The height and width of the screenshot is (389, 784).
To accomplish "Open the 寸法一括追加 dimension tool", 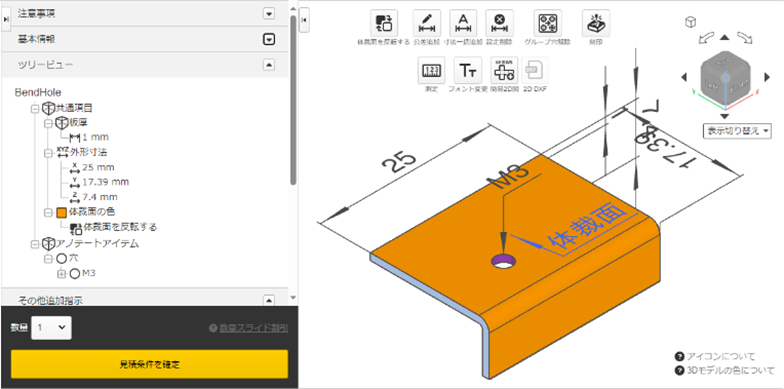I will (x=464, y=23).
